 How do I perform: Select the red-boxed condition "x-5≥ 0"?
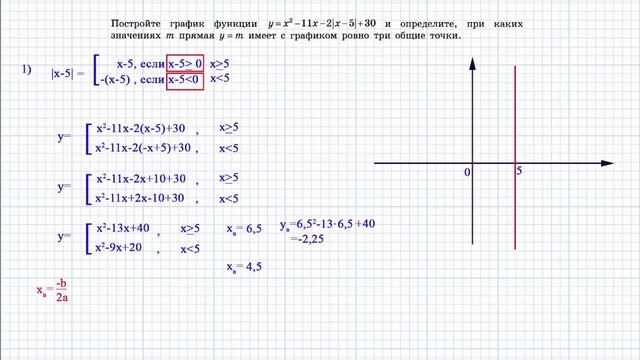[185, 63]
